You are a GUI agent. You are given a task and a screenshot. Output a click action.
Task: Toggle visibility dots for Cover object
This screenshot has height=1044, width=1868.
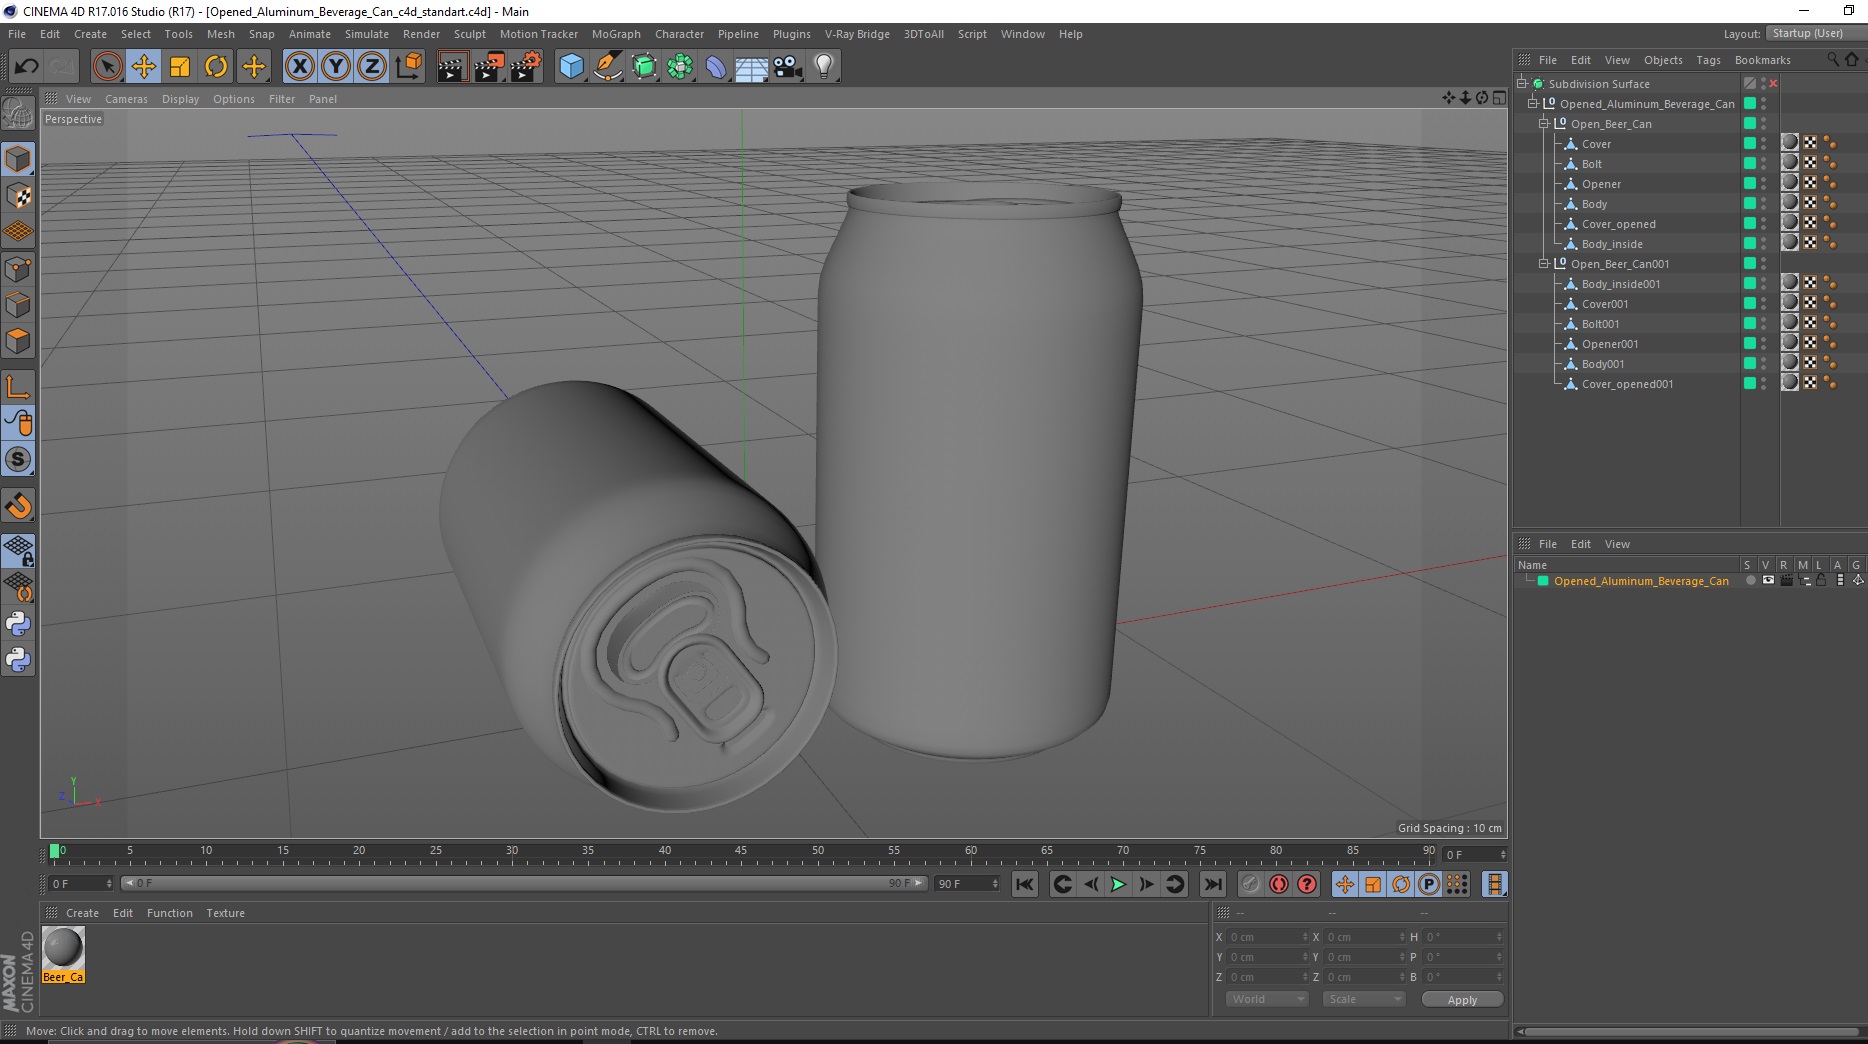pos(1763,144)
